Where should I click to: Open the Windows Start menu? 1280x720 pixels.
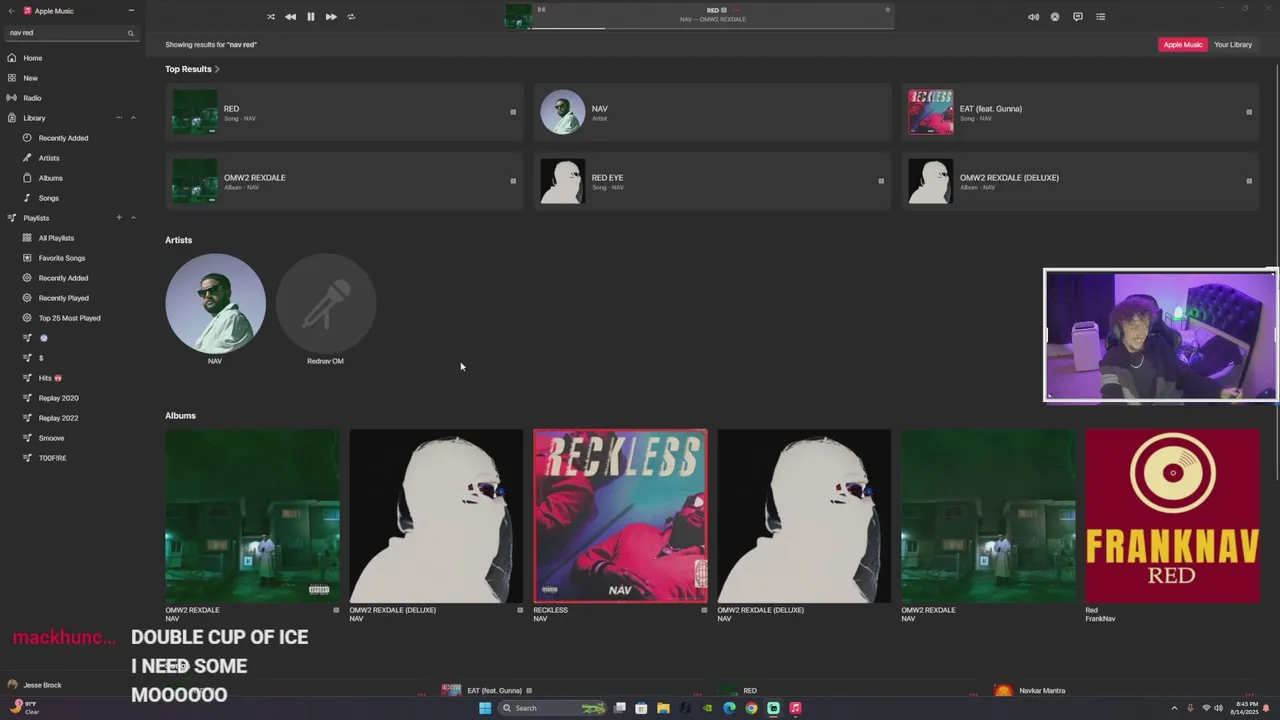[485, 708]
